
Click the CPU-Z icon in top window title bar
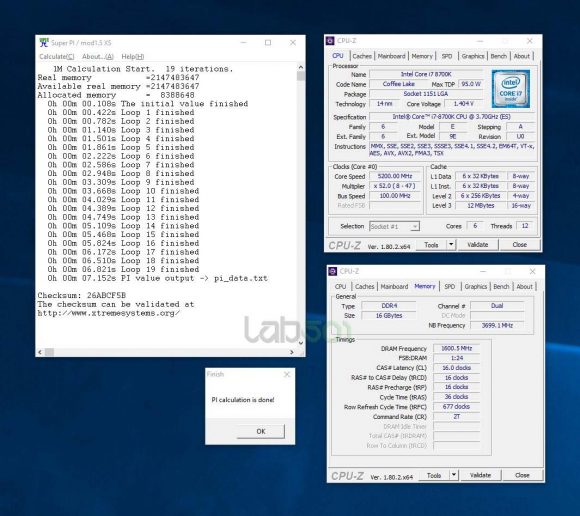pyautogui.click(x=330, y=41)
